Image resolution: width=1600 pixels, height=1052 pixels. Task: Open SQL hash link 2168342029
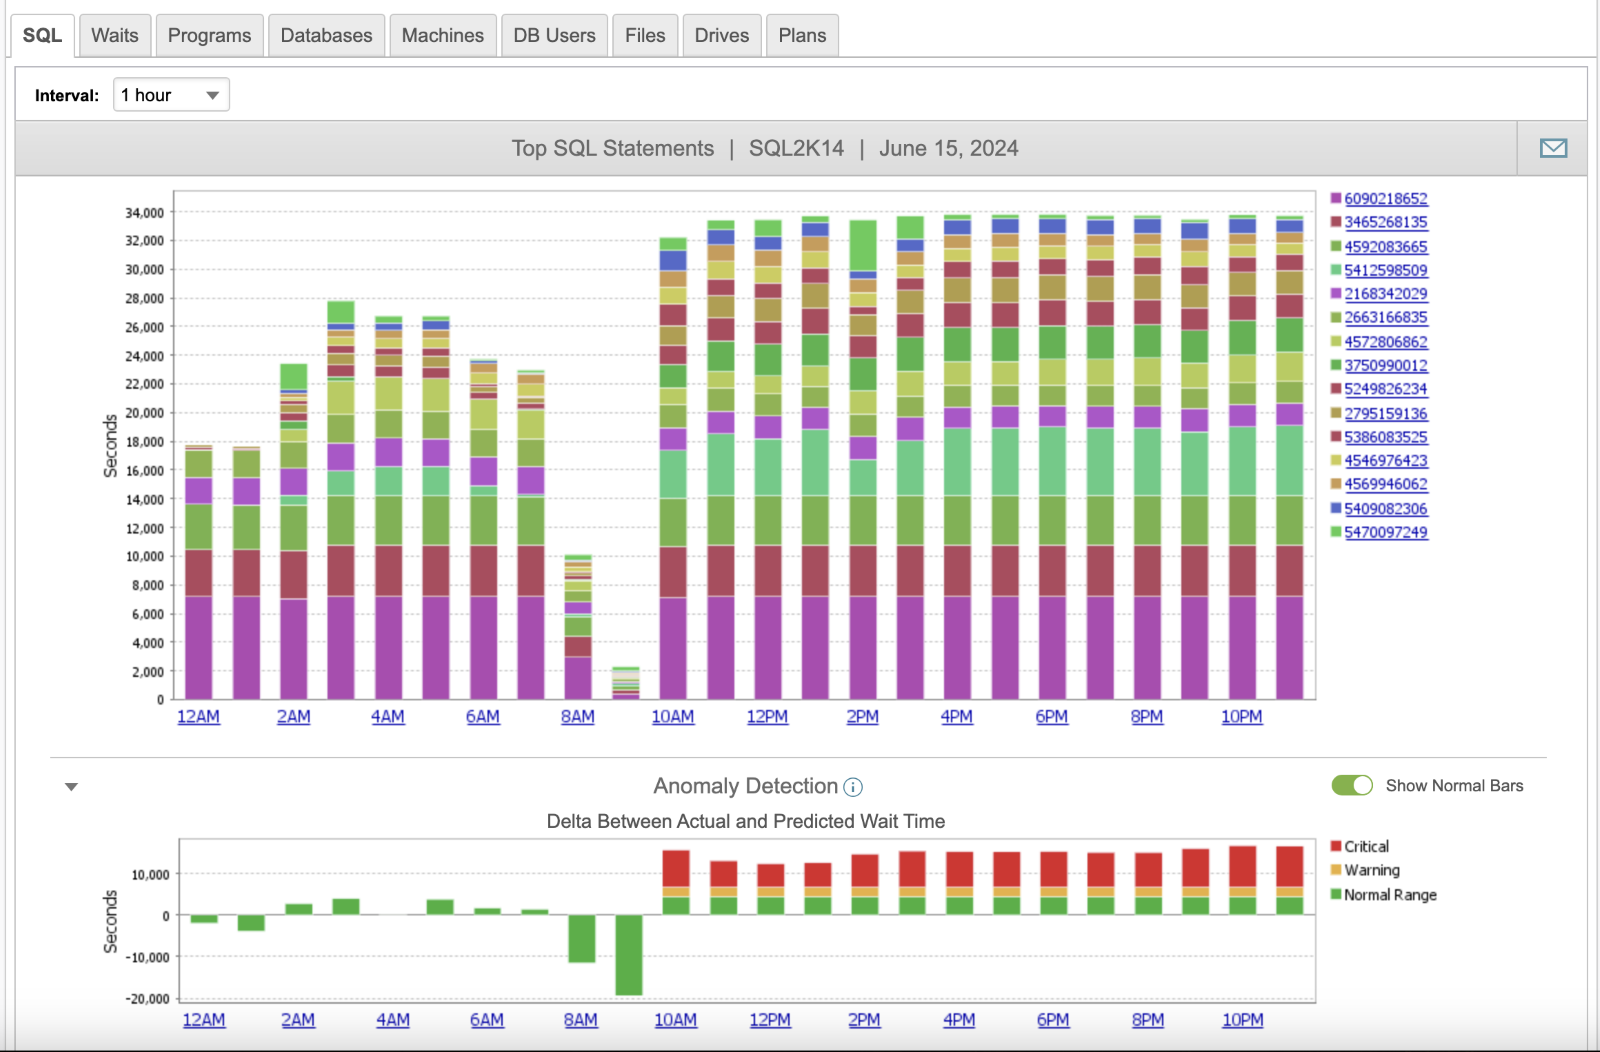tap(1386, 294)
